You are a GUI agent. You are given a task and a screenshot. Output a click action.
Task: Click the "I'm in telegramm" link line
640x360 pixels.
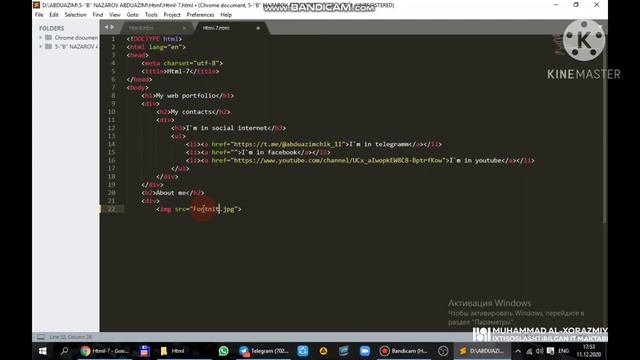[313, 144]
